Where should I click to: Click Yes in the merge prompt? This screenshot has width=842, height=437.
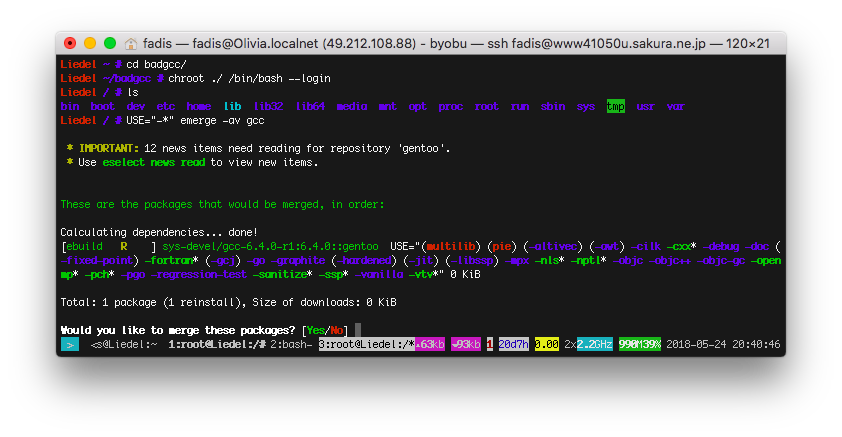tap(316, 330)
